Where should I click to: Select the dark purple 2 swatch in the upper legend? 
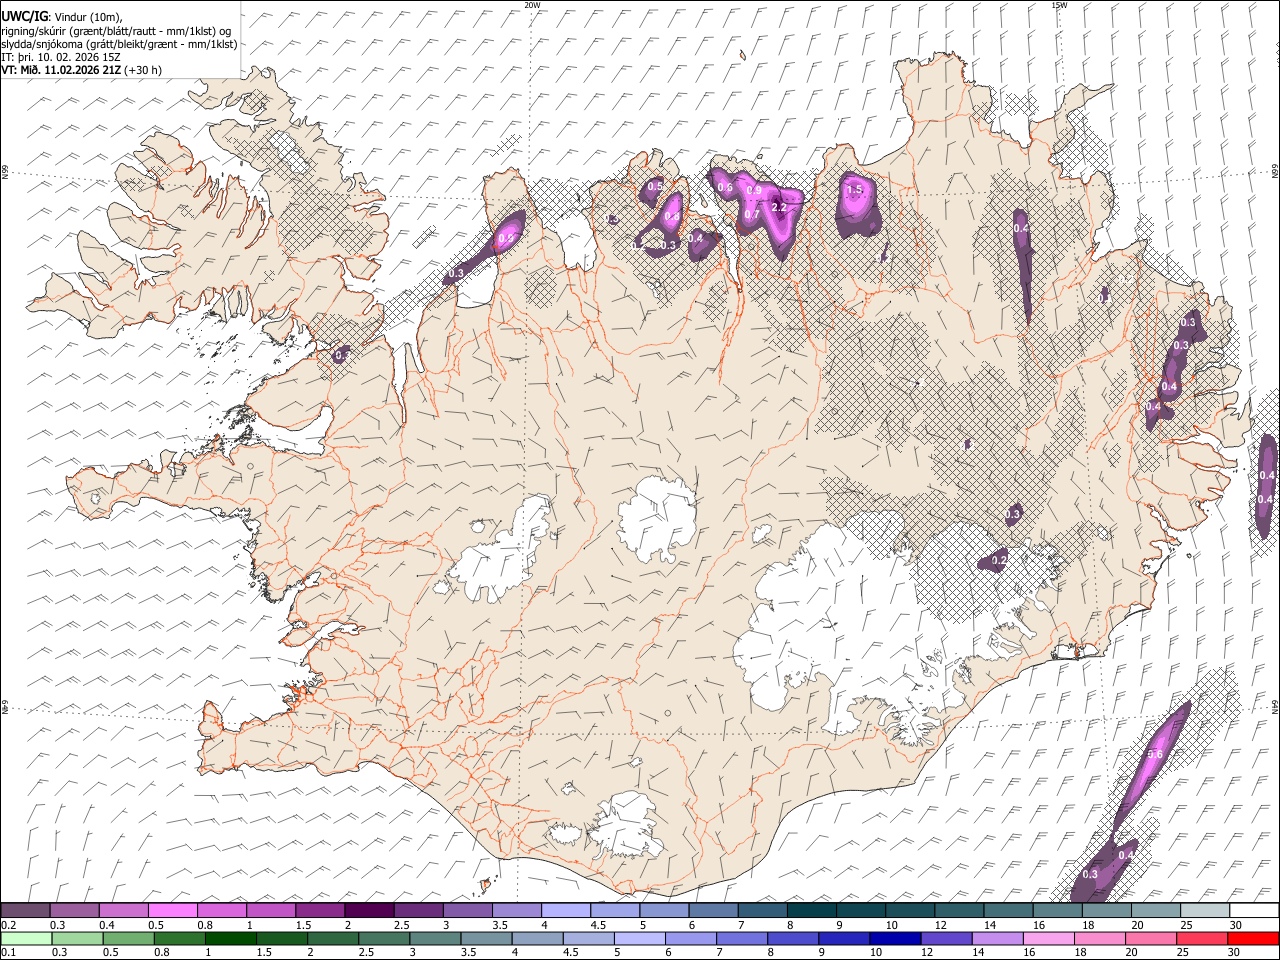[368, 911]
